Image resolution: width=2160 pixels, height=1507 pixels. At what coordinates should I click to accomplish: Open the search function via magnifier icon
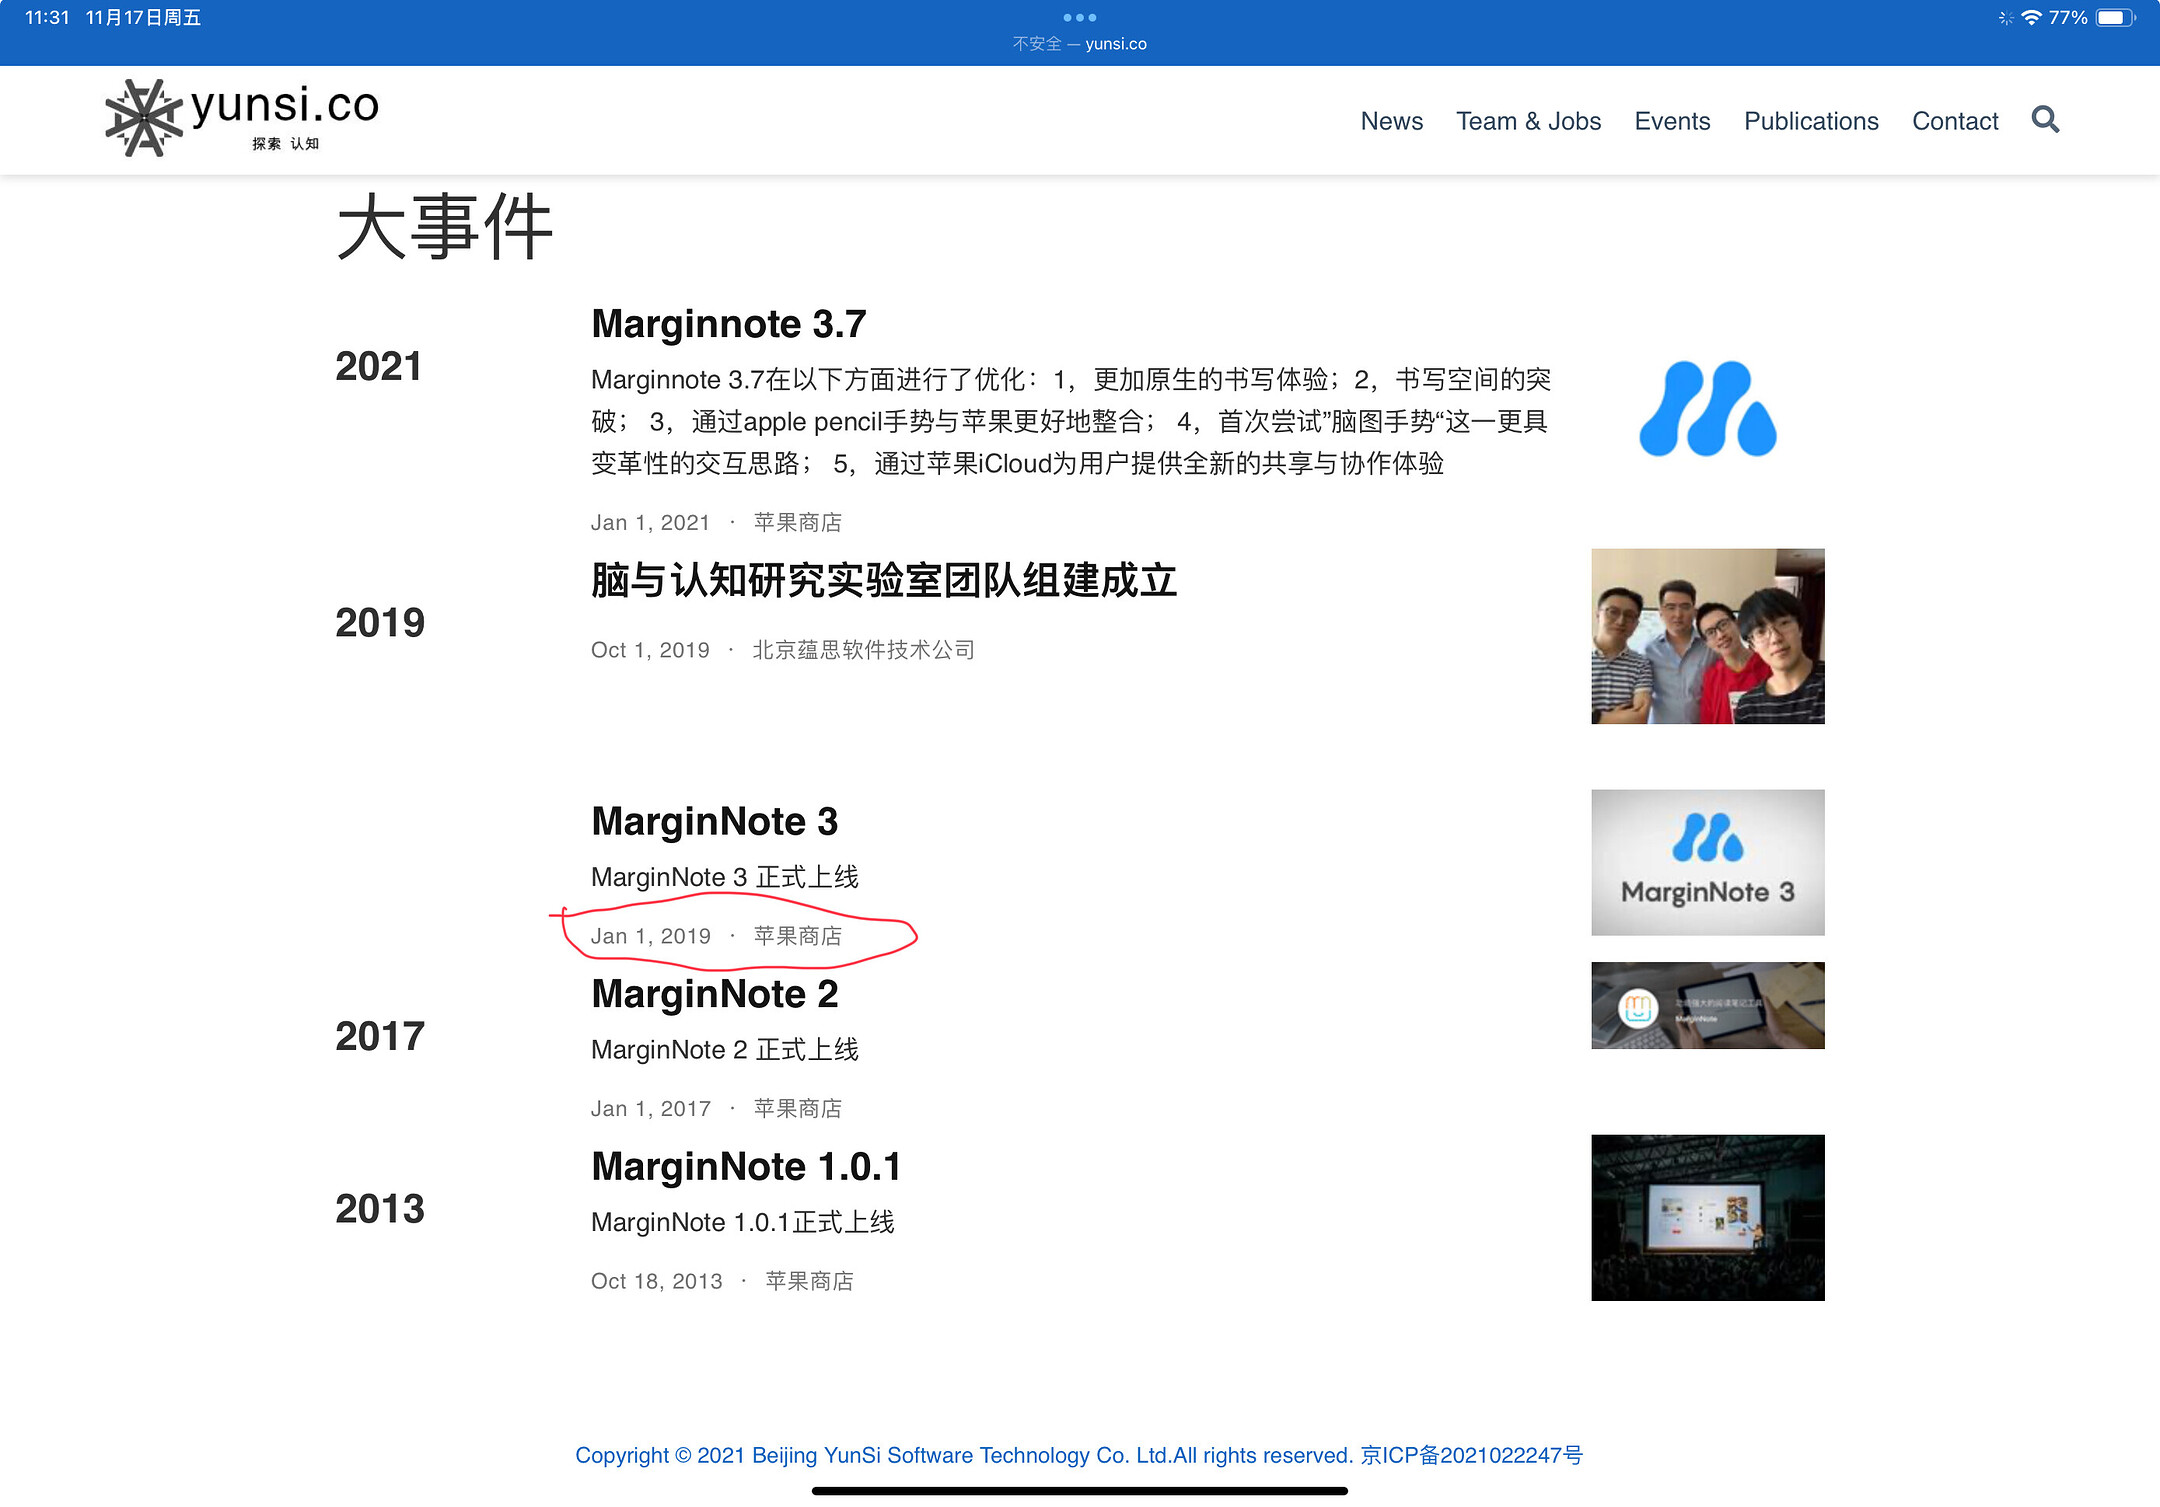coord(2045,120)
